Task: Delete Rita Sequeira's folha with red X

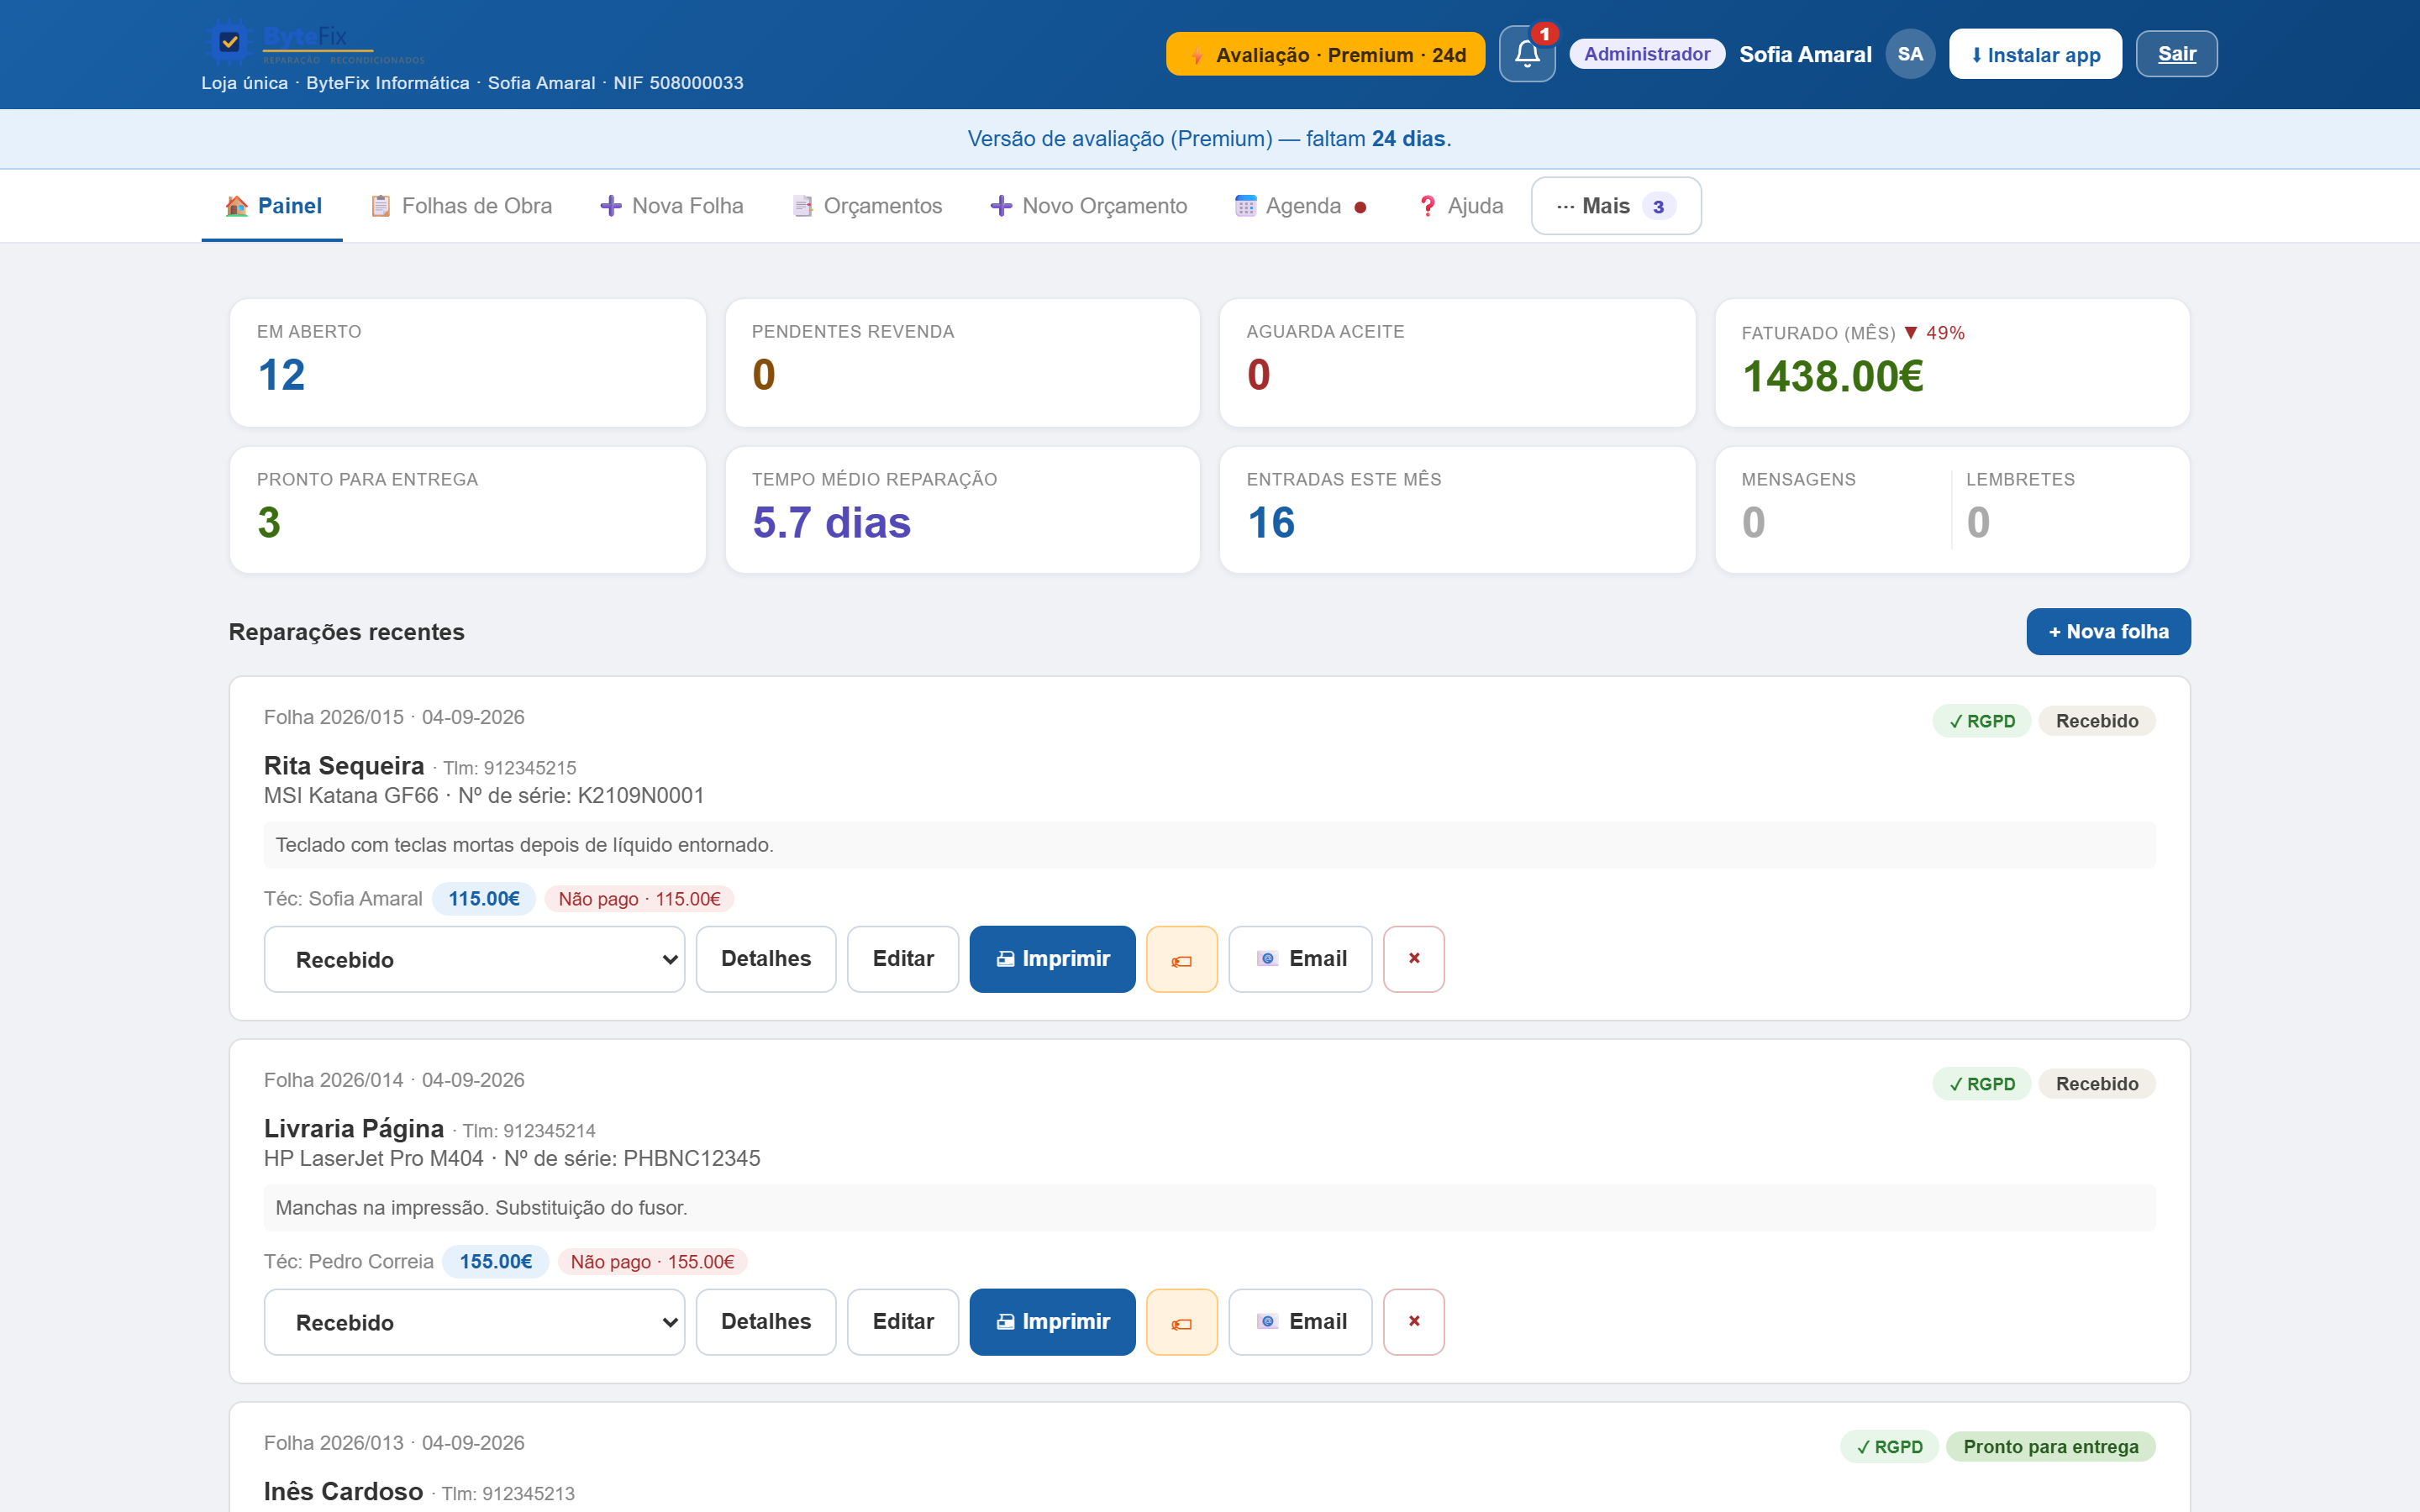Action: pos(1414,959)
